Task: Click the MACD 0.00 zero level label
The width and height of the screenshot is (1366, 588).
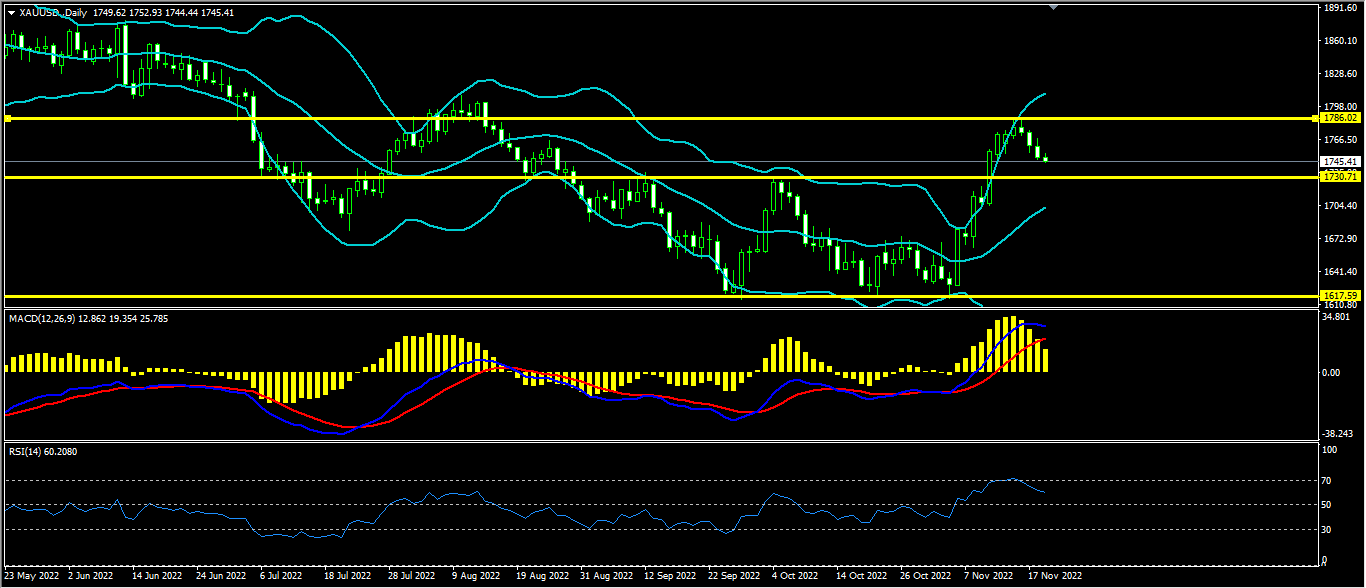Action: 1332,373
